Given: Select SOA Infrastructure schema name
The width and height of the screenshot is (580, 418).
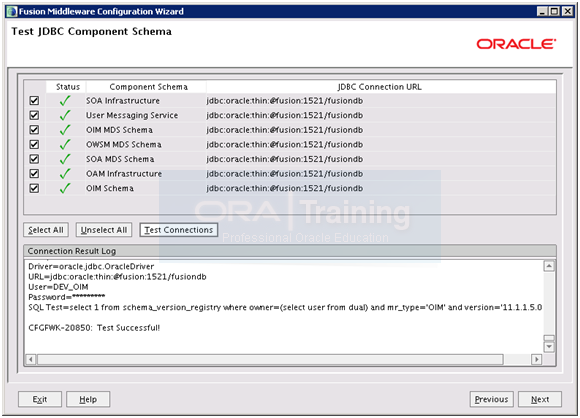Looking at the screenshot, I should [x=123, y=101].
